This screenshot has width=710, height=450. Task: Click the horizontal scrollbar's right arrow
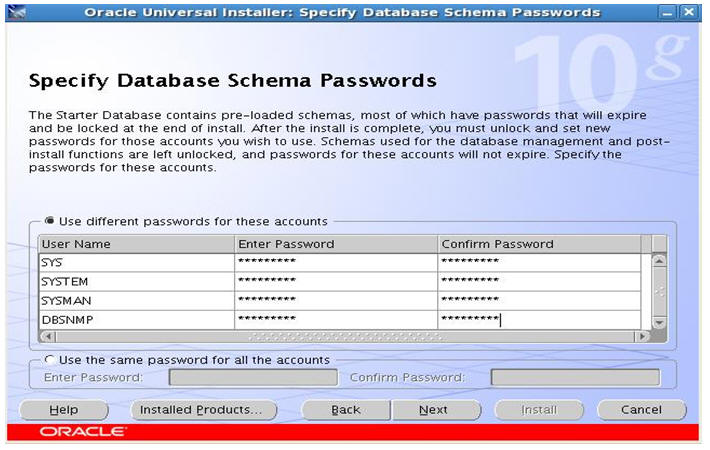642,336
